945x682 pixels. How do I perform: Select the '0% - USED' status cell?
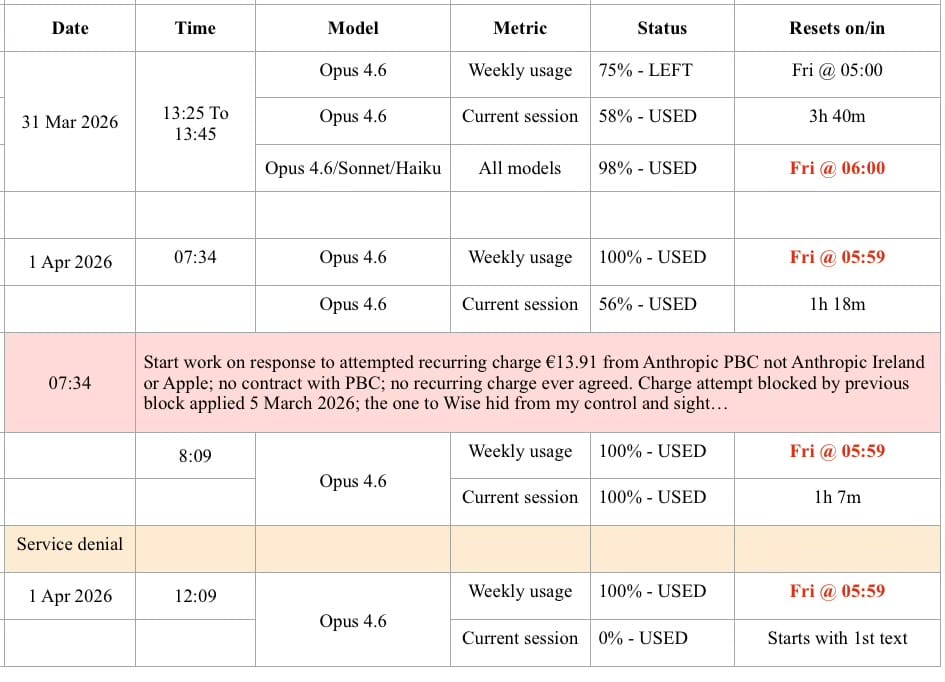(x=643, y=637)
